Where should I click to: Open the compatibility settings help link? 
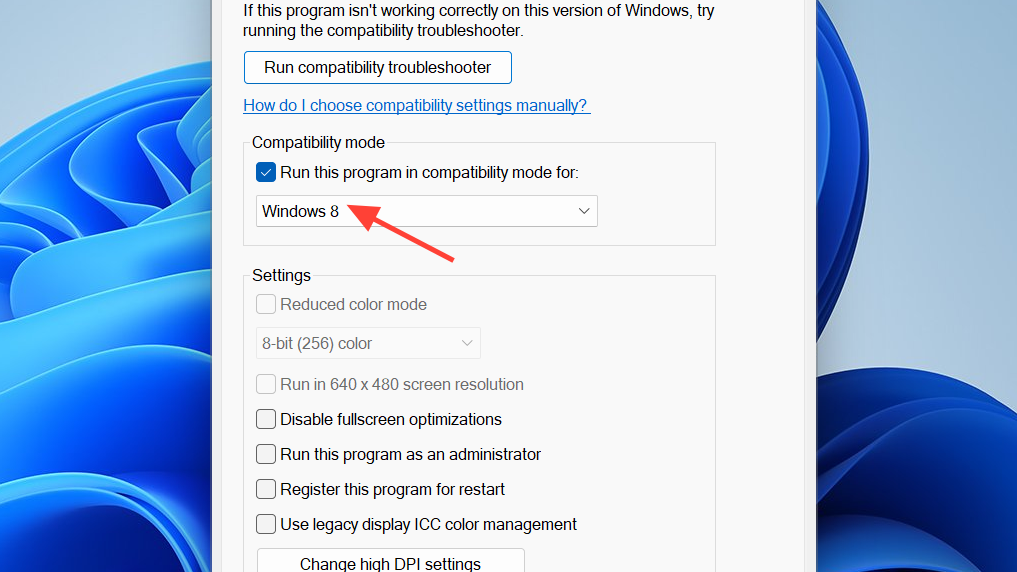(416, 105)
